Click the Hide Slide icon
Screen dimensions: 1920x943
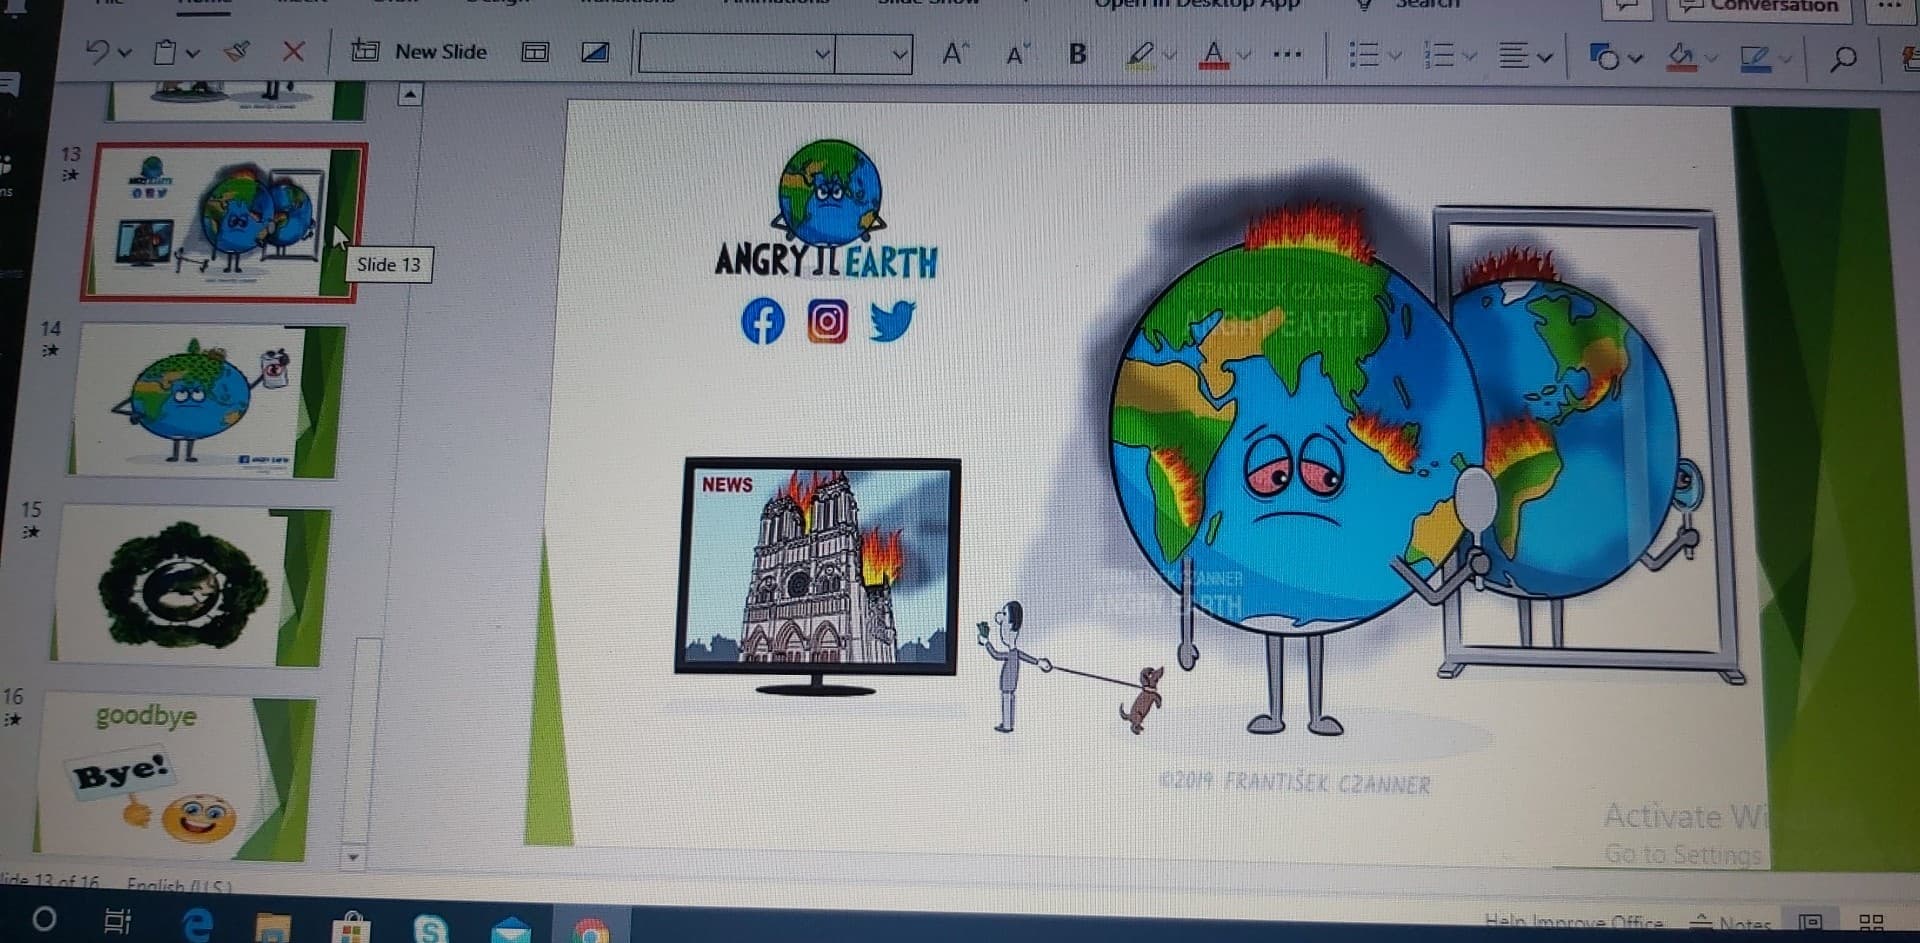[x=595, y=52]
